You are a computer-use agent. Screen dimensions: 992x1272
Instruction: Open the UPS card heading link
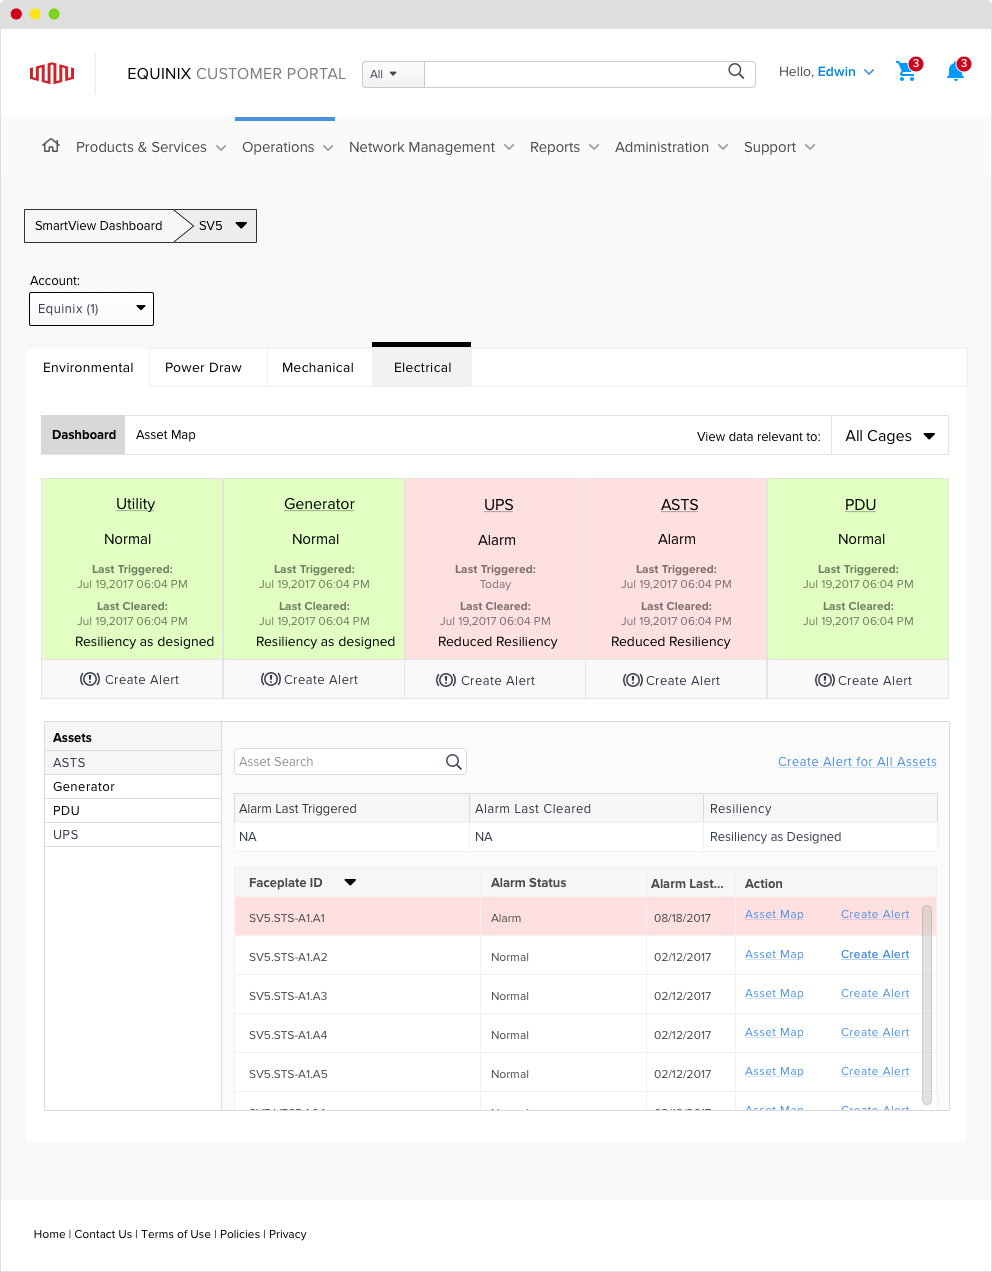pos(499,505)
